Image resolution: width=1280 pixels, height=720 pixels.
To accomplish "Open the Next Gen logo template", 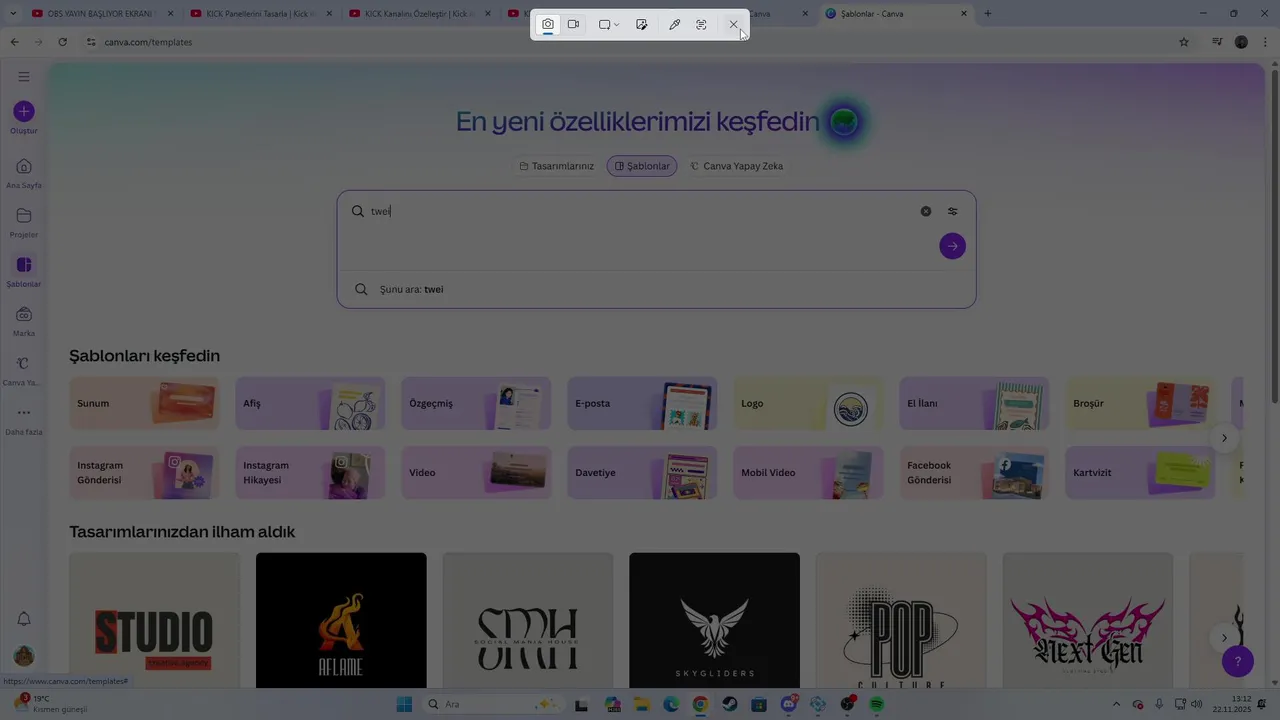I will [1088, 620].
